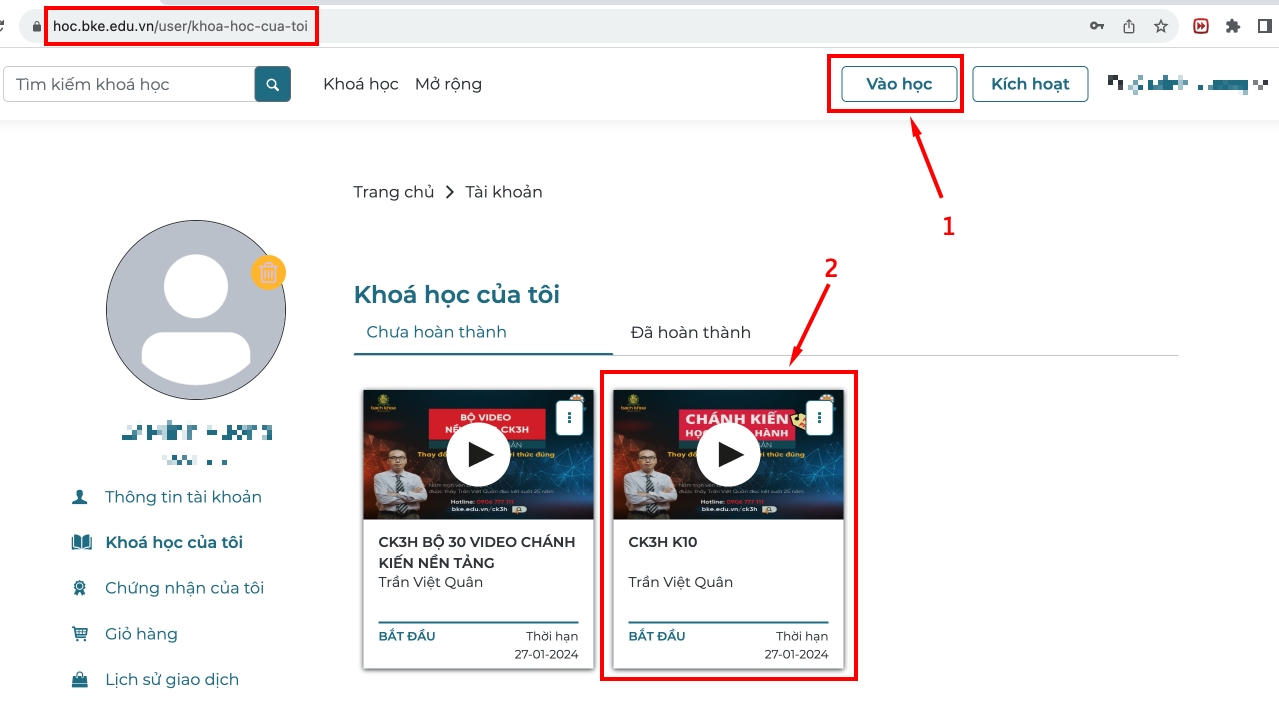Select the Chưa hoàn thành tab
Screen dimensions: 1279x708
coord(436,333)
